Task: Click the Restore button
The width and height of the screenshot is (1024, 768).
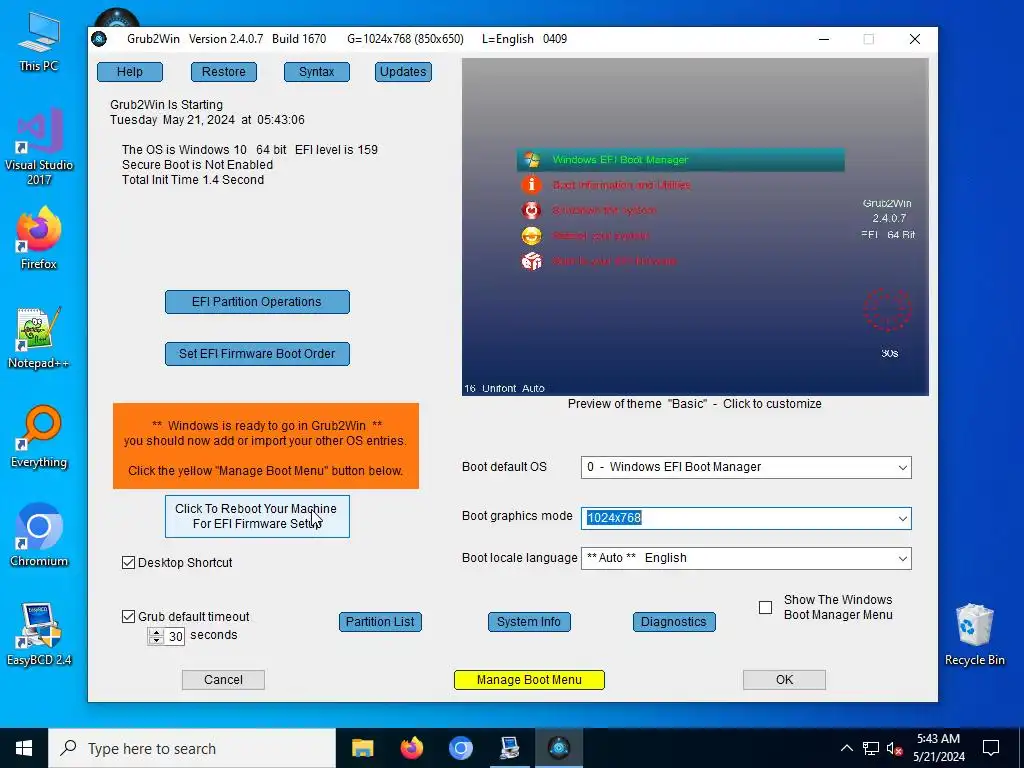Action: [x=224, y=72]
